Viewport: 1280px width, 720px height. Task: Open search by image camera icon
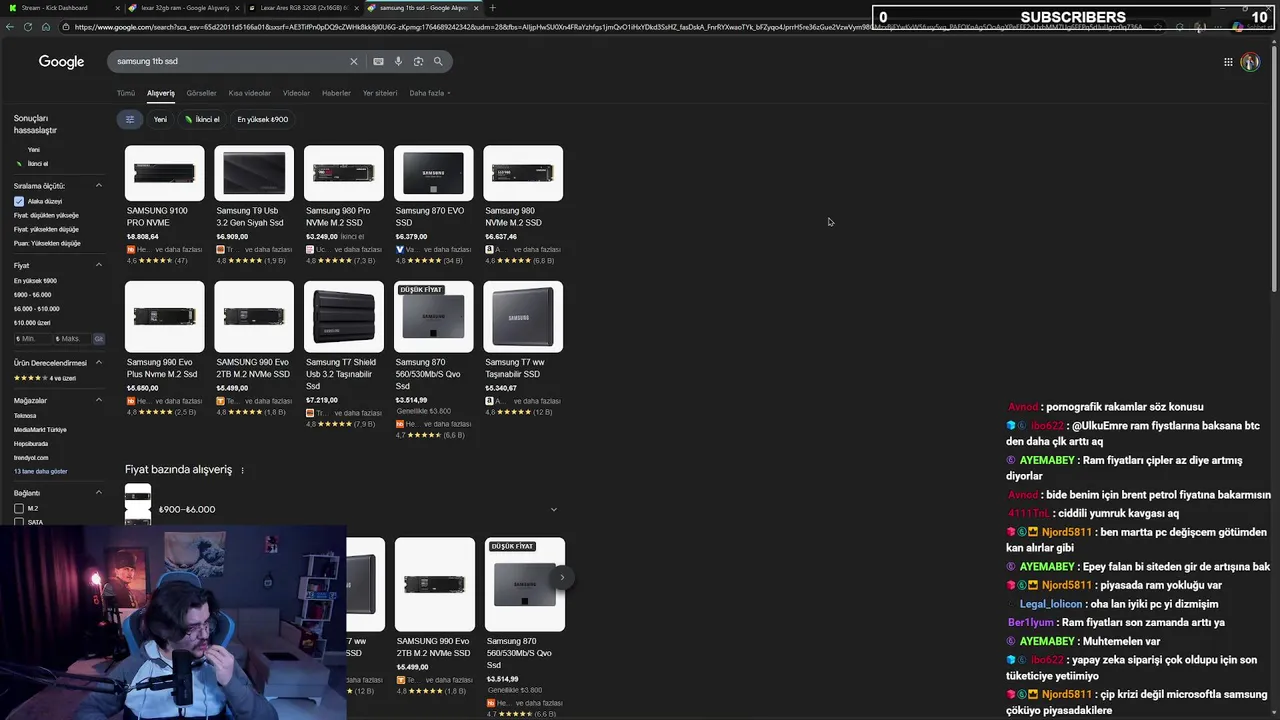tap(418, 61)
